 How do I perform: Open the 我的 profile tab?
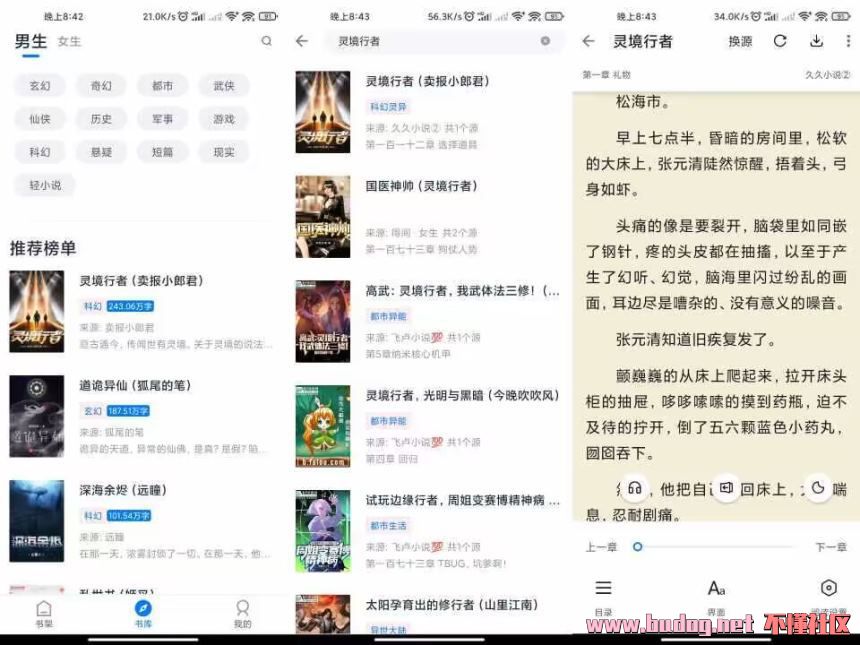point(242,614)
